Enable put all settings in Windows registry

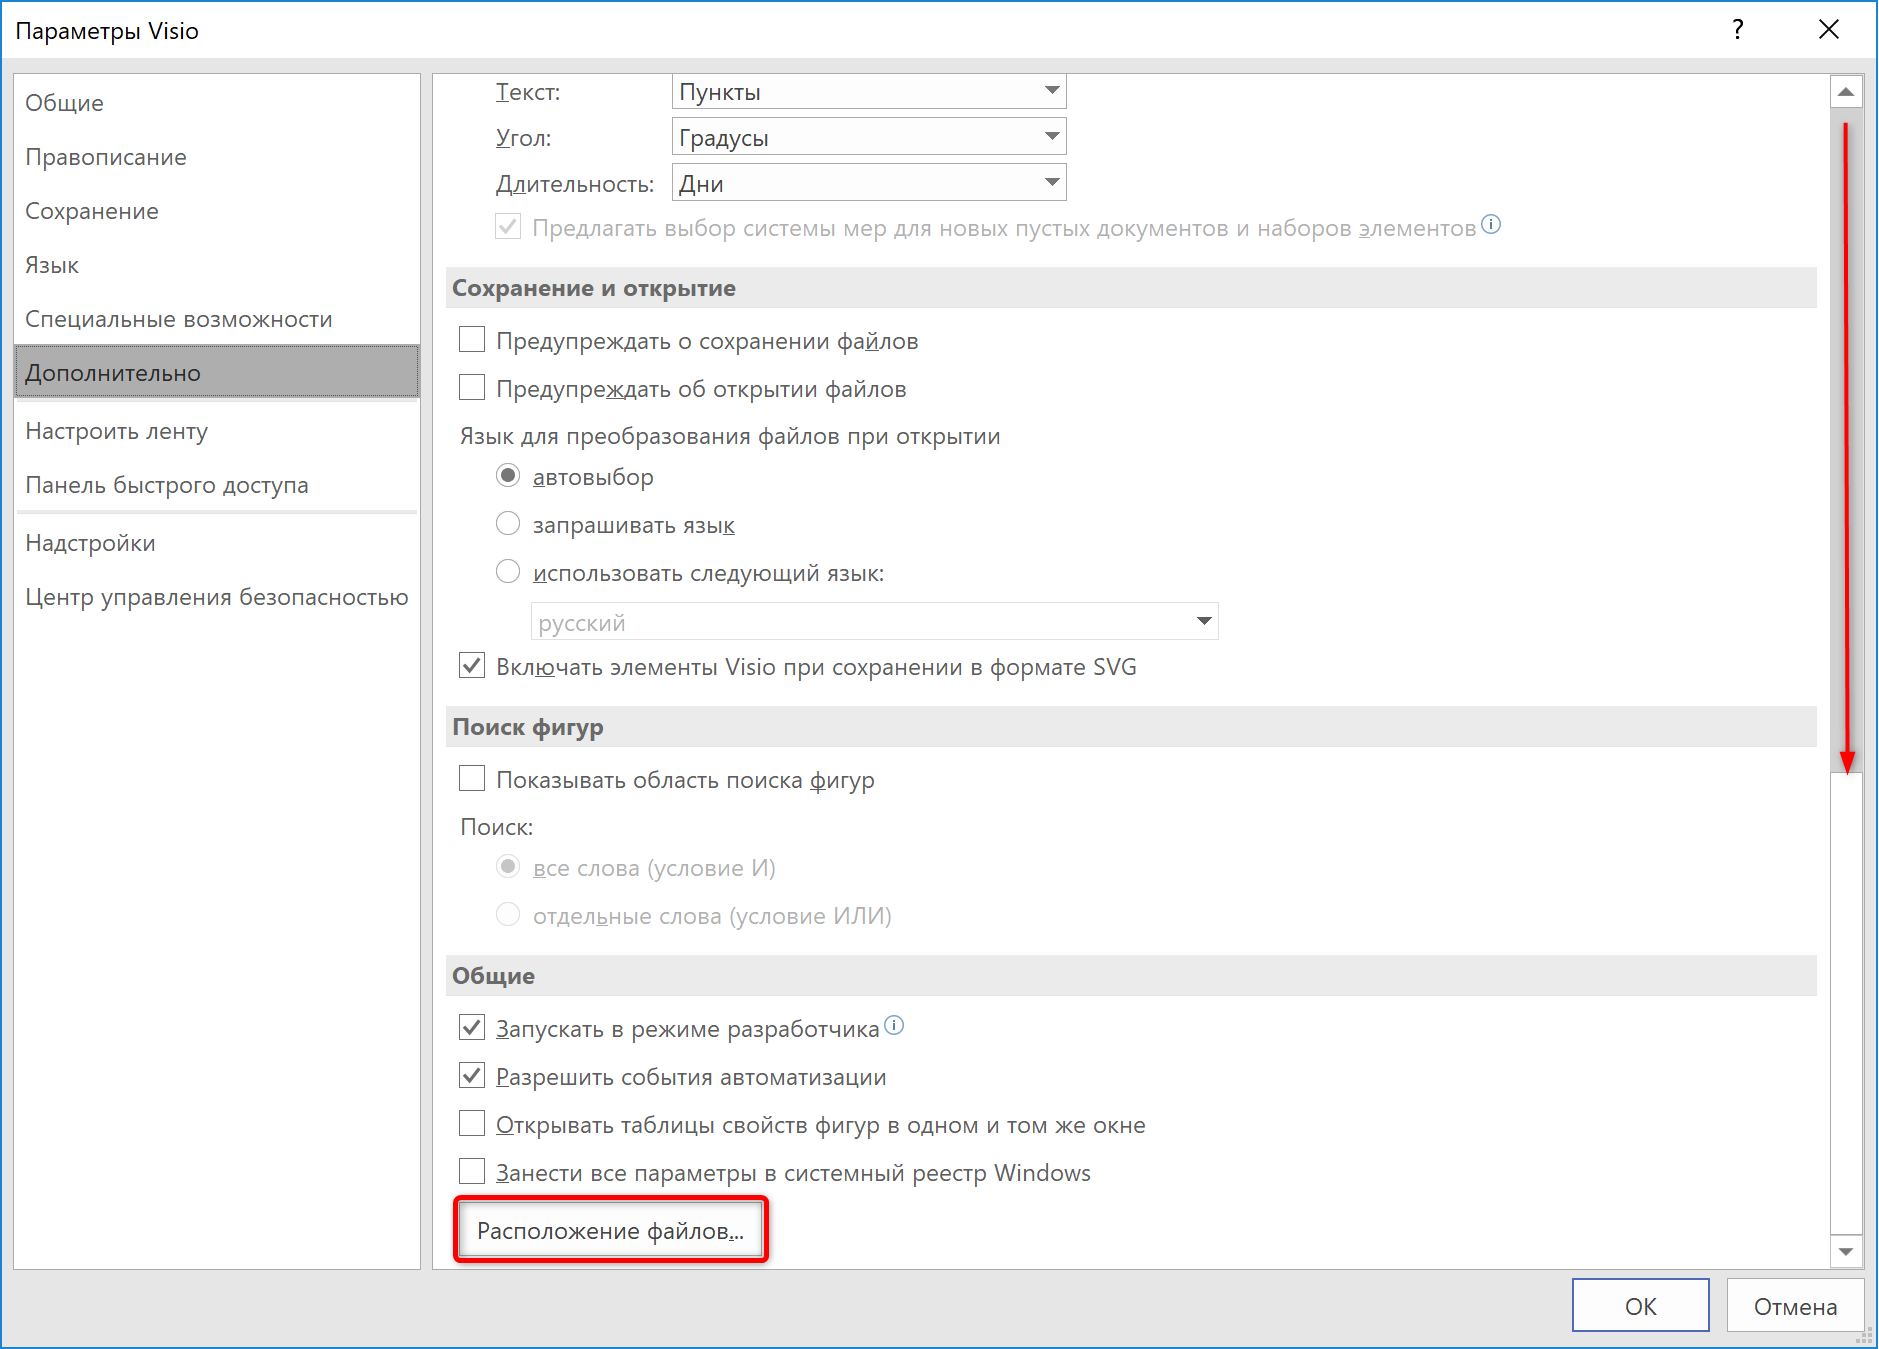(x=472, y=1172)
